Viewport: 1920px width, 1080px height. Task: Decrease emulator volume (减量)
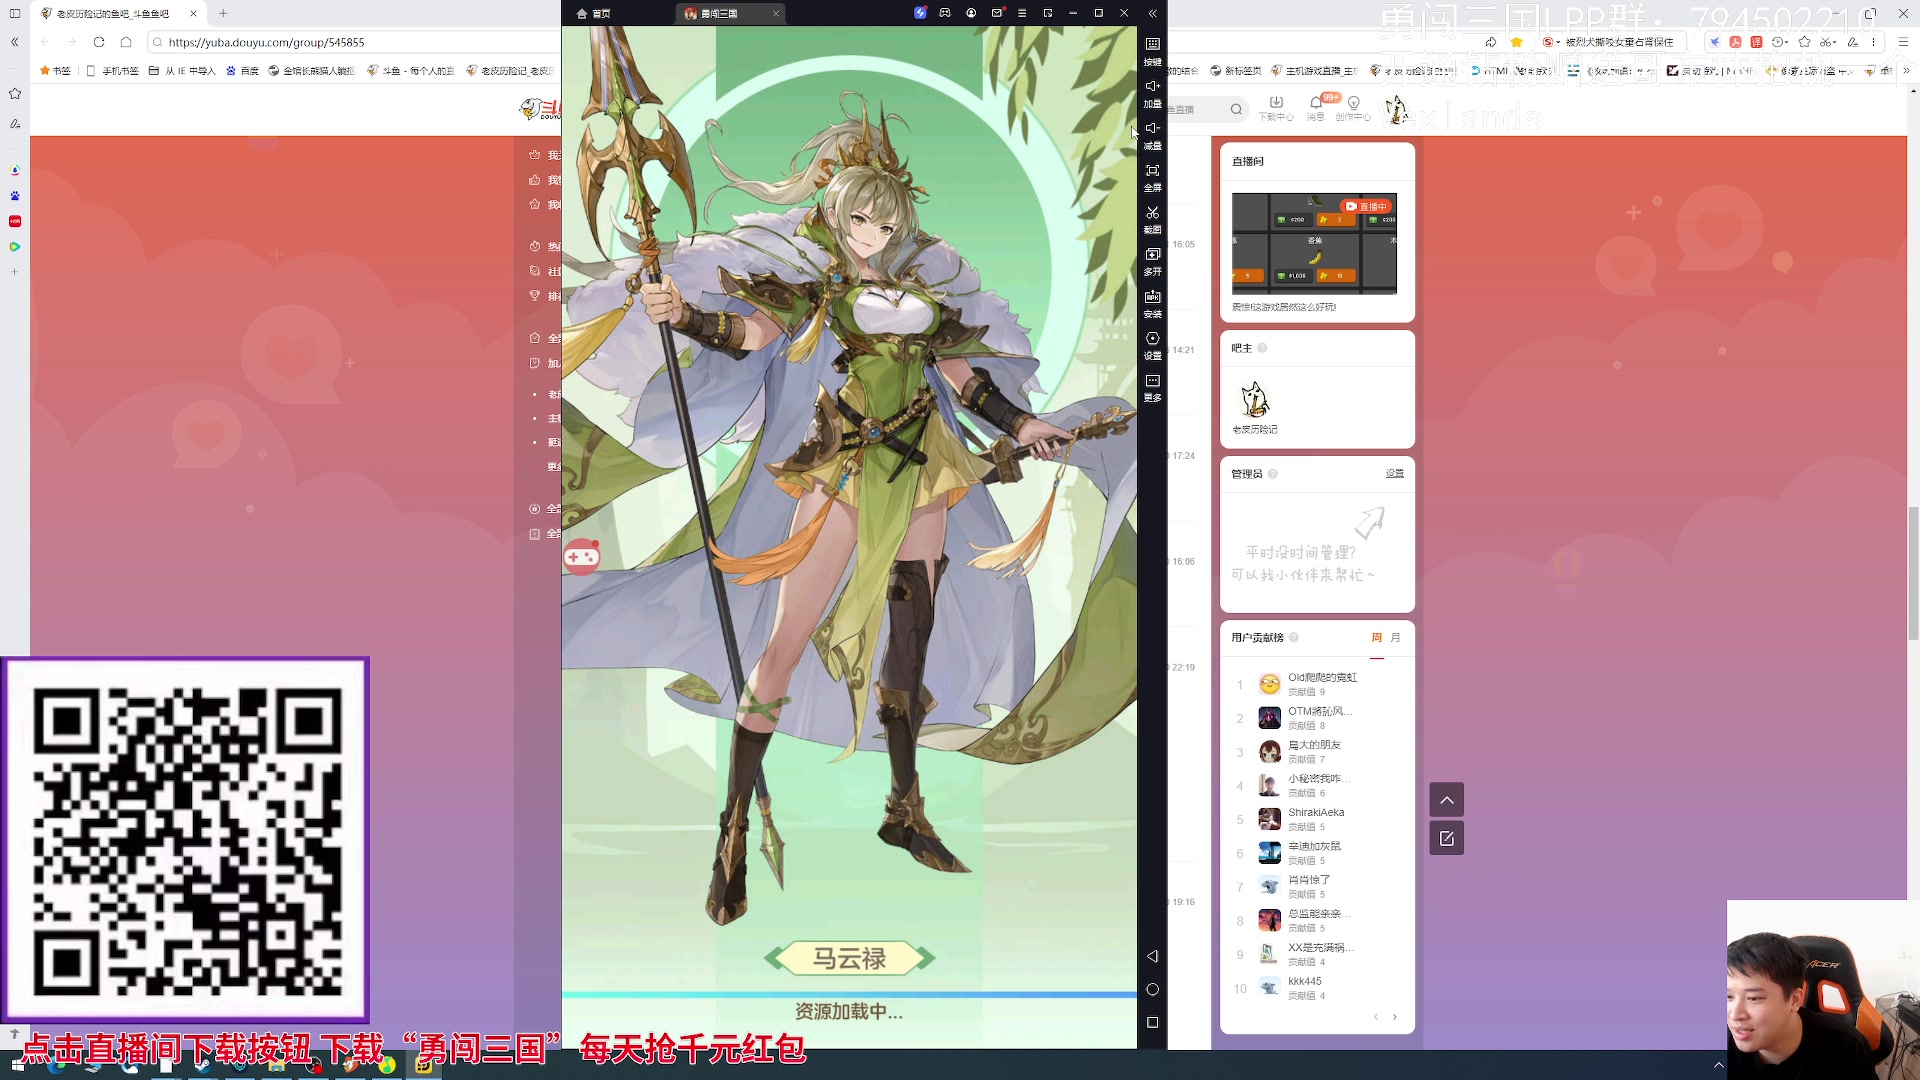[x=1152, y=135]
